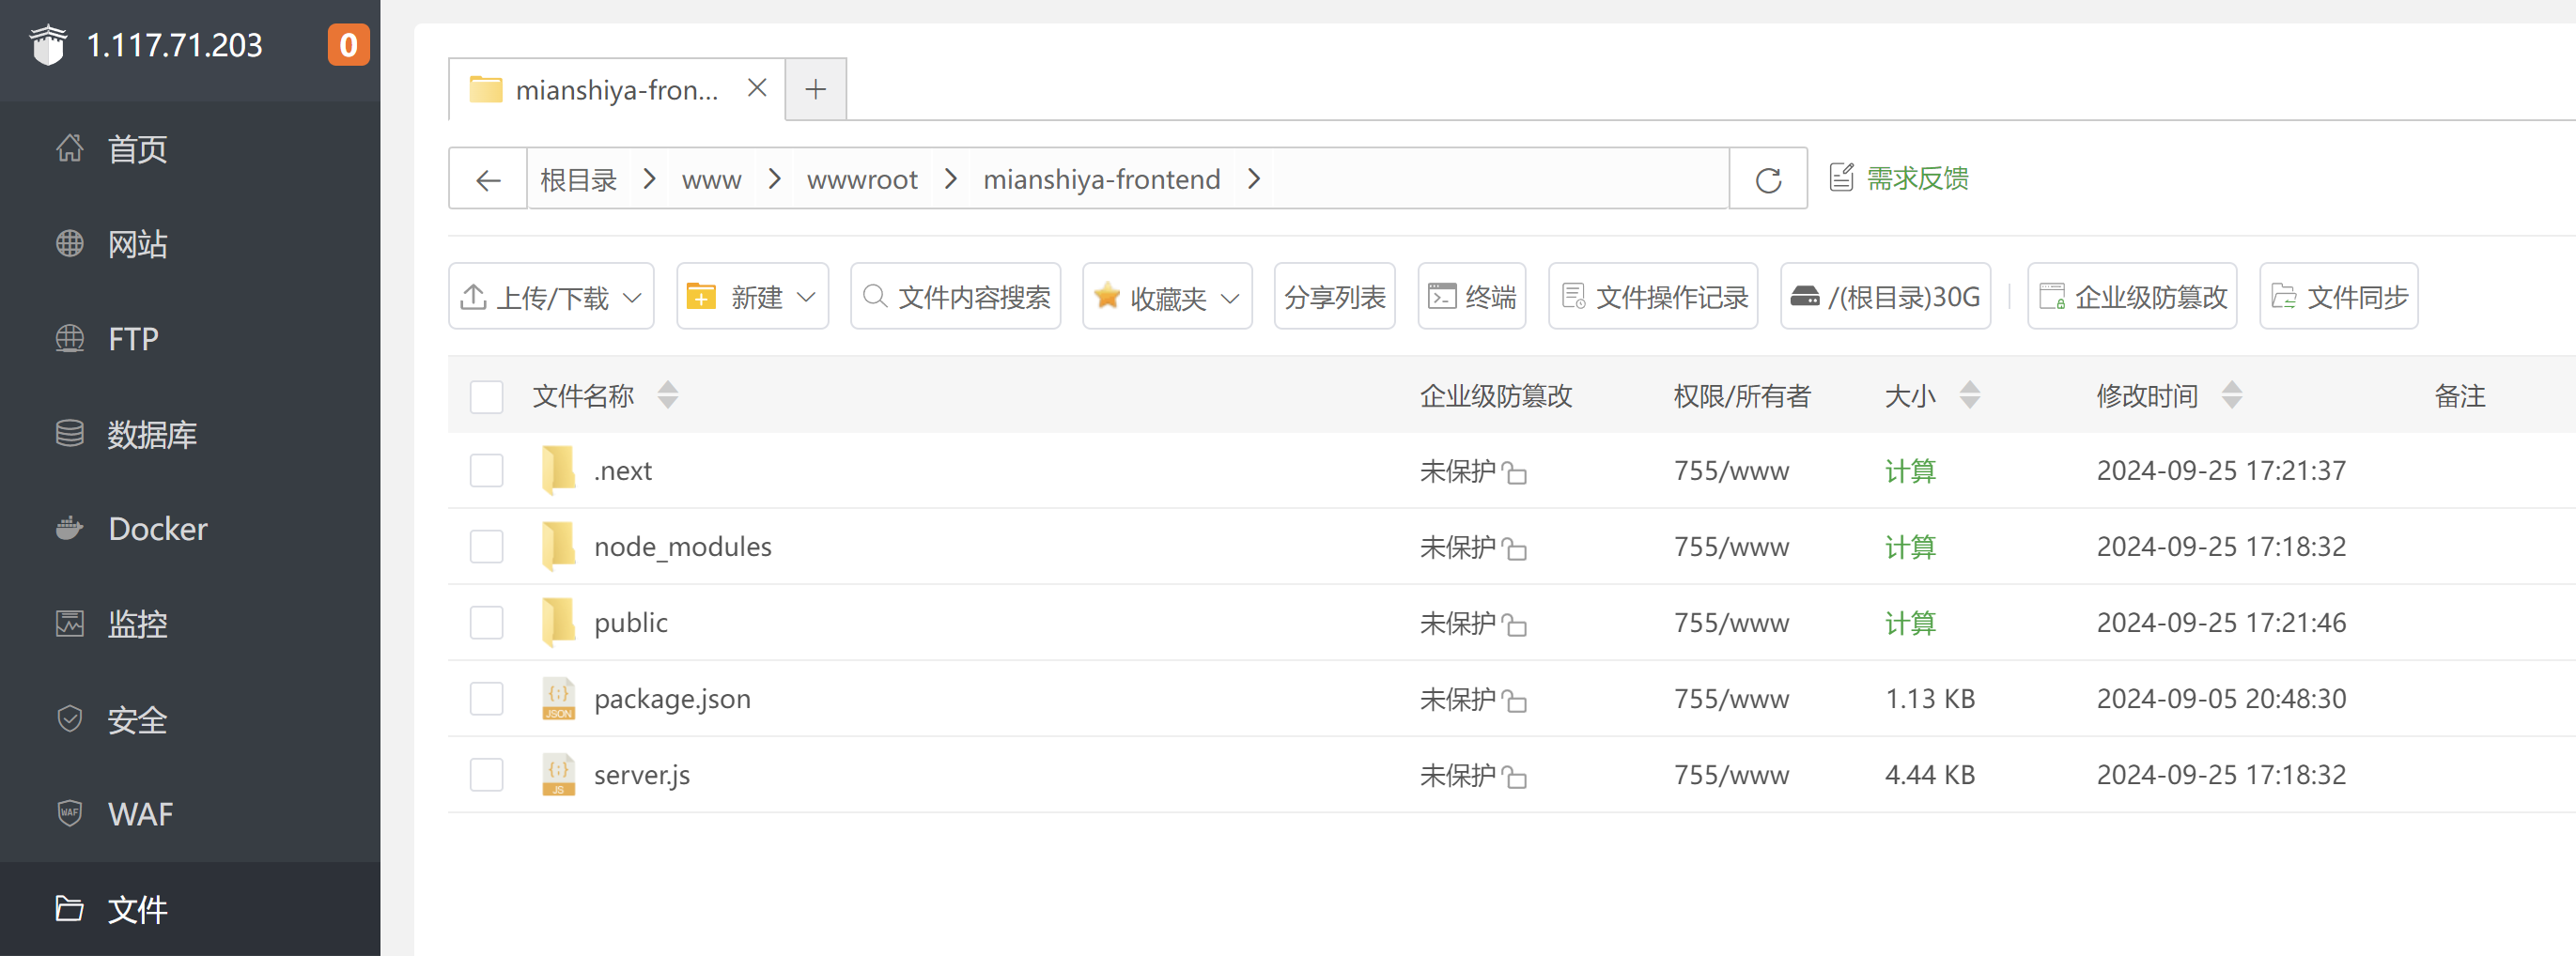The image size is (2576, 956).
Task: Switch to the mianshiya-frontend folder tab
Action: [614, 90]
